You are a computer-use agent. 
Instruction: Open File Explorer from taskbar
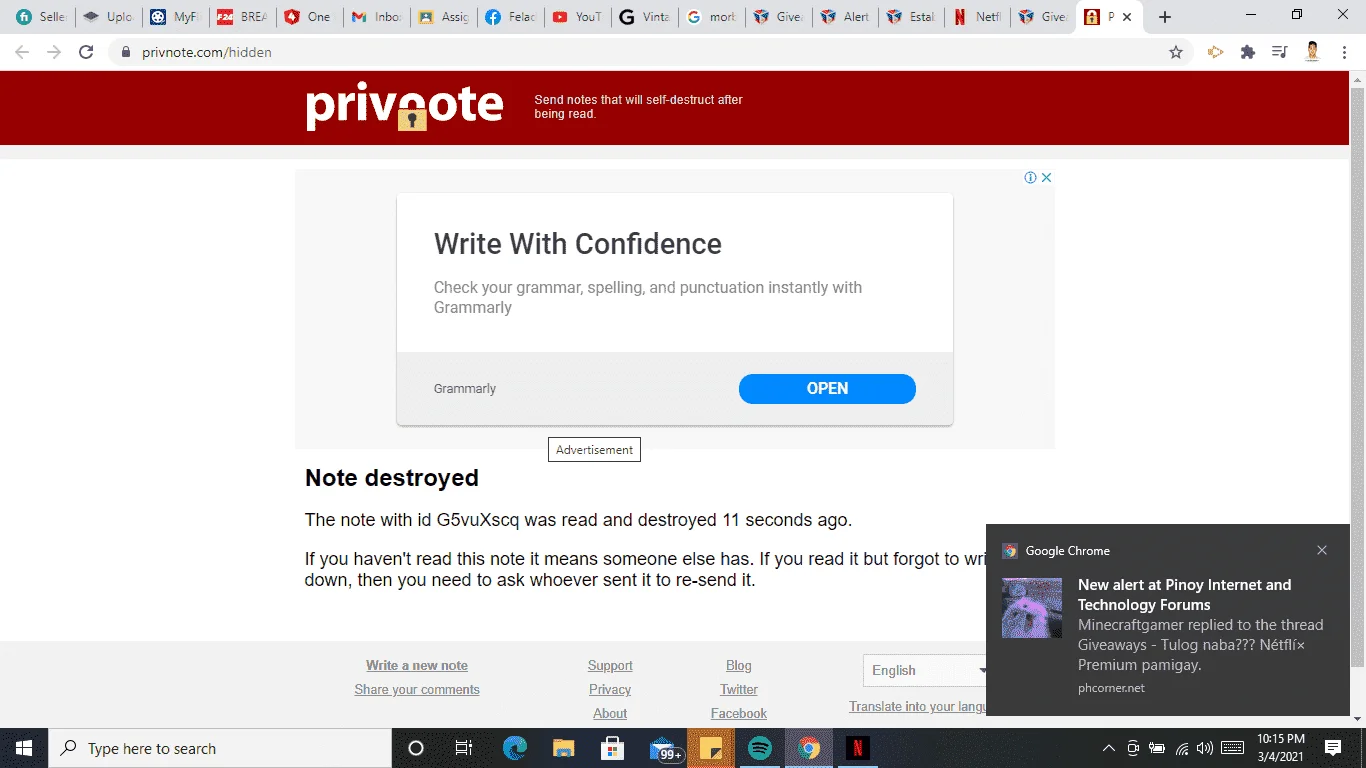click(564, 748)
